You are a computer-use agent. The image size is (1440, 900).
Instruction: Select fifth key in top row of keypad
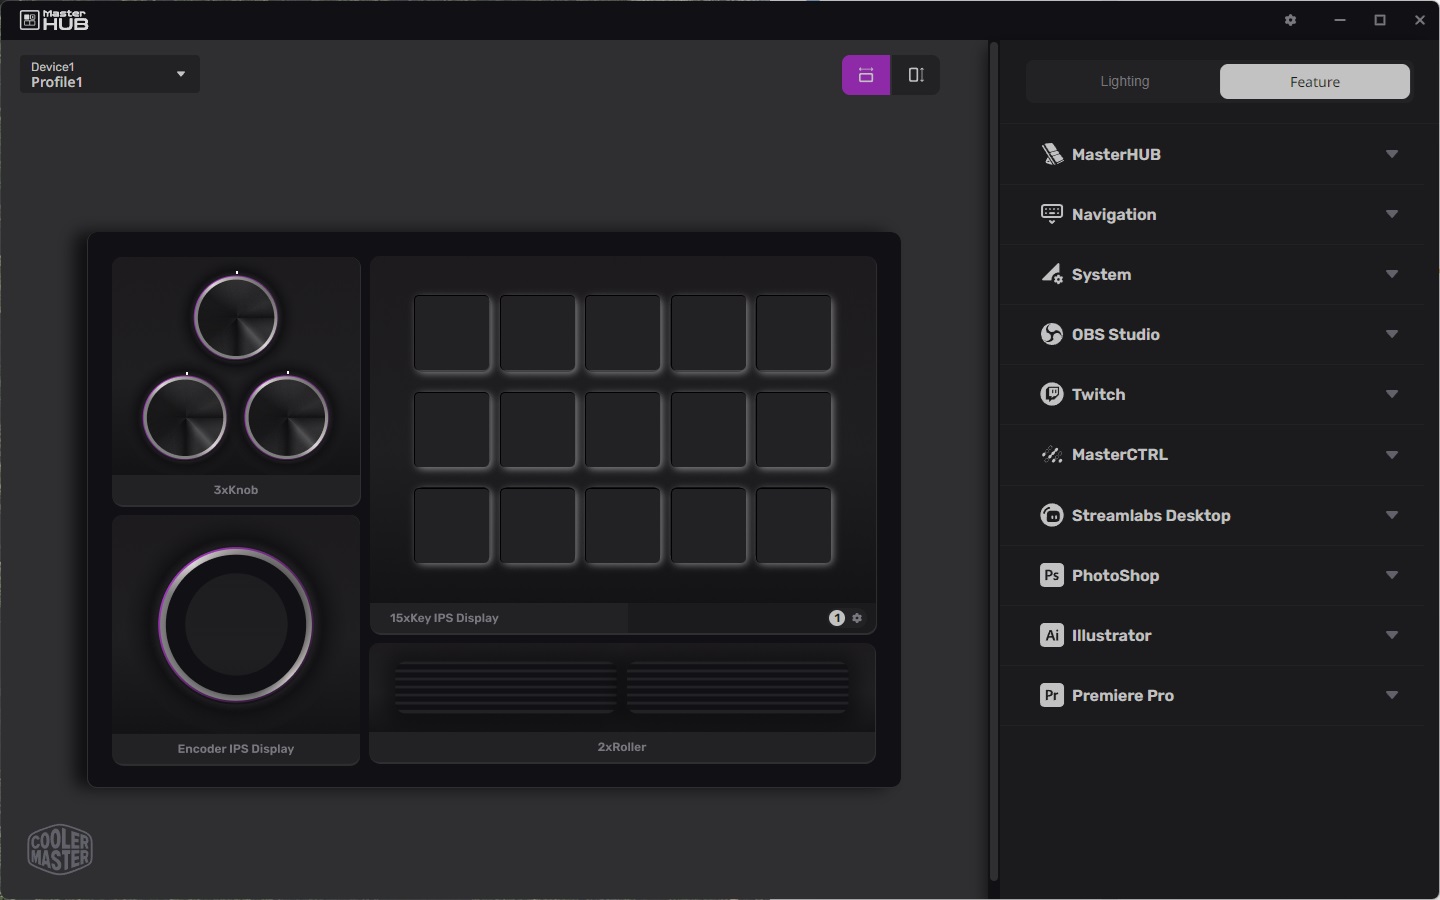(794, 333)
